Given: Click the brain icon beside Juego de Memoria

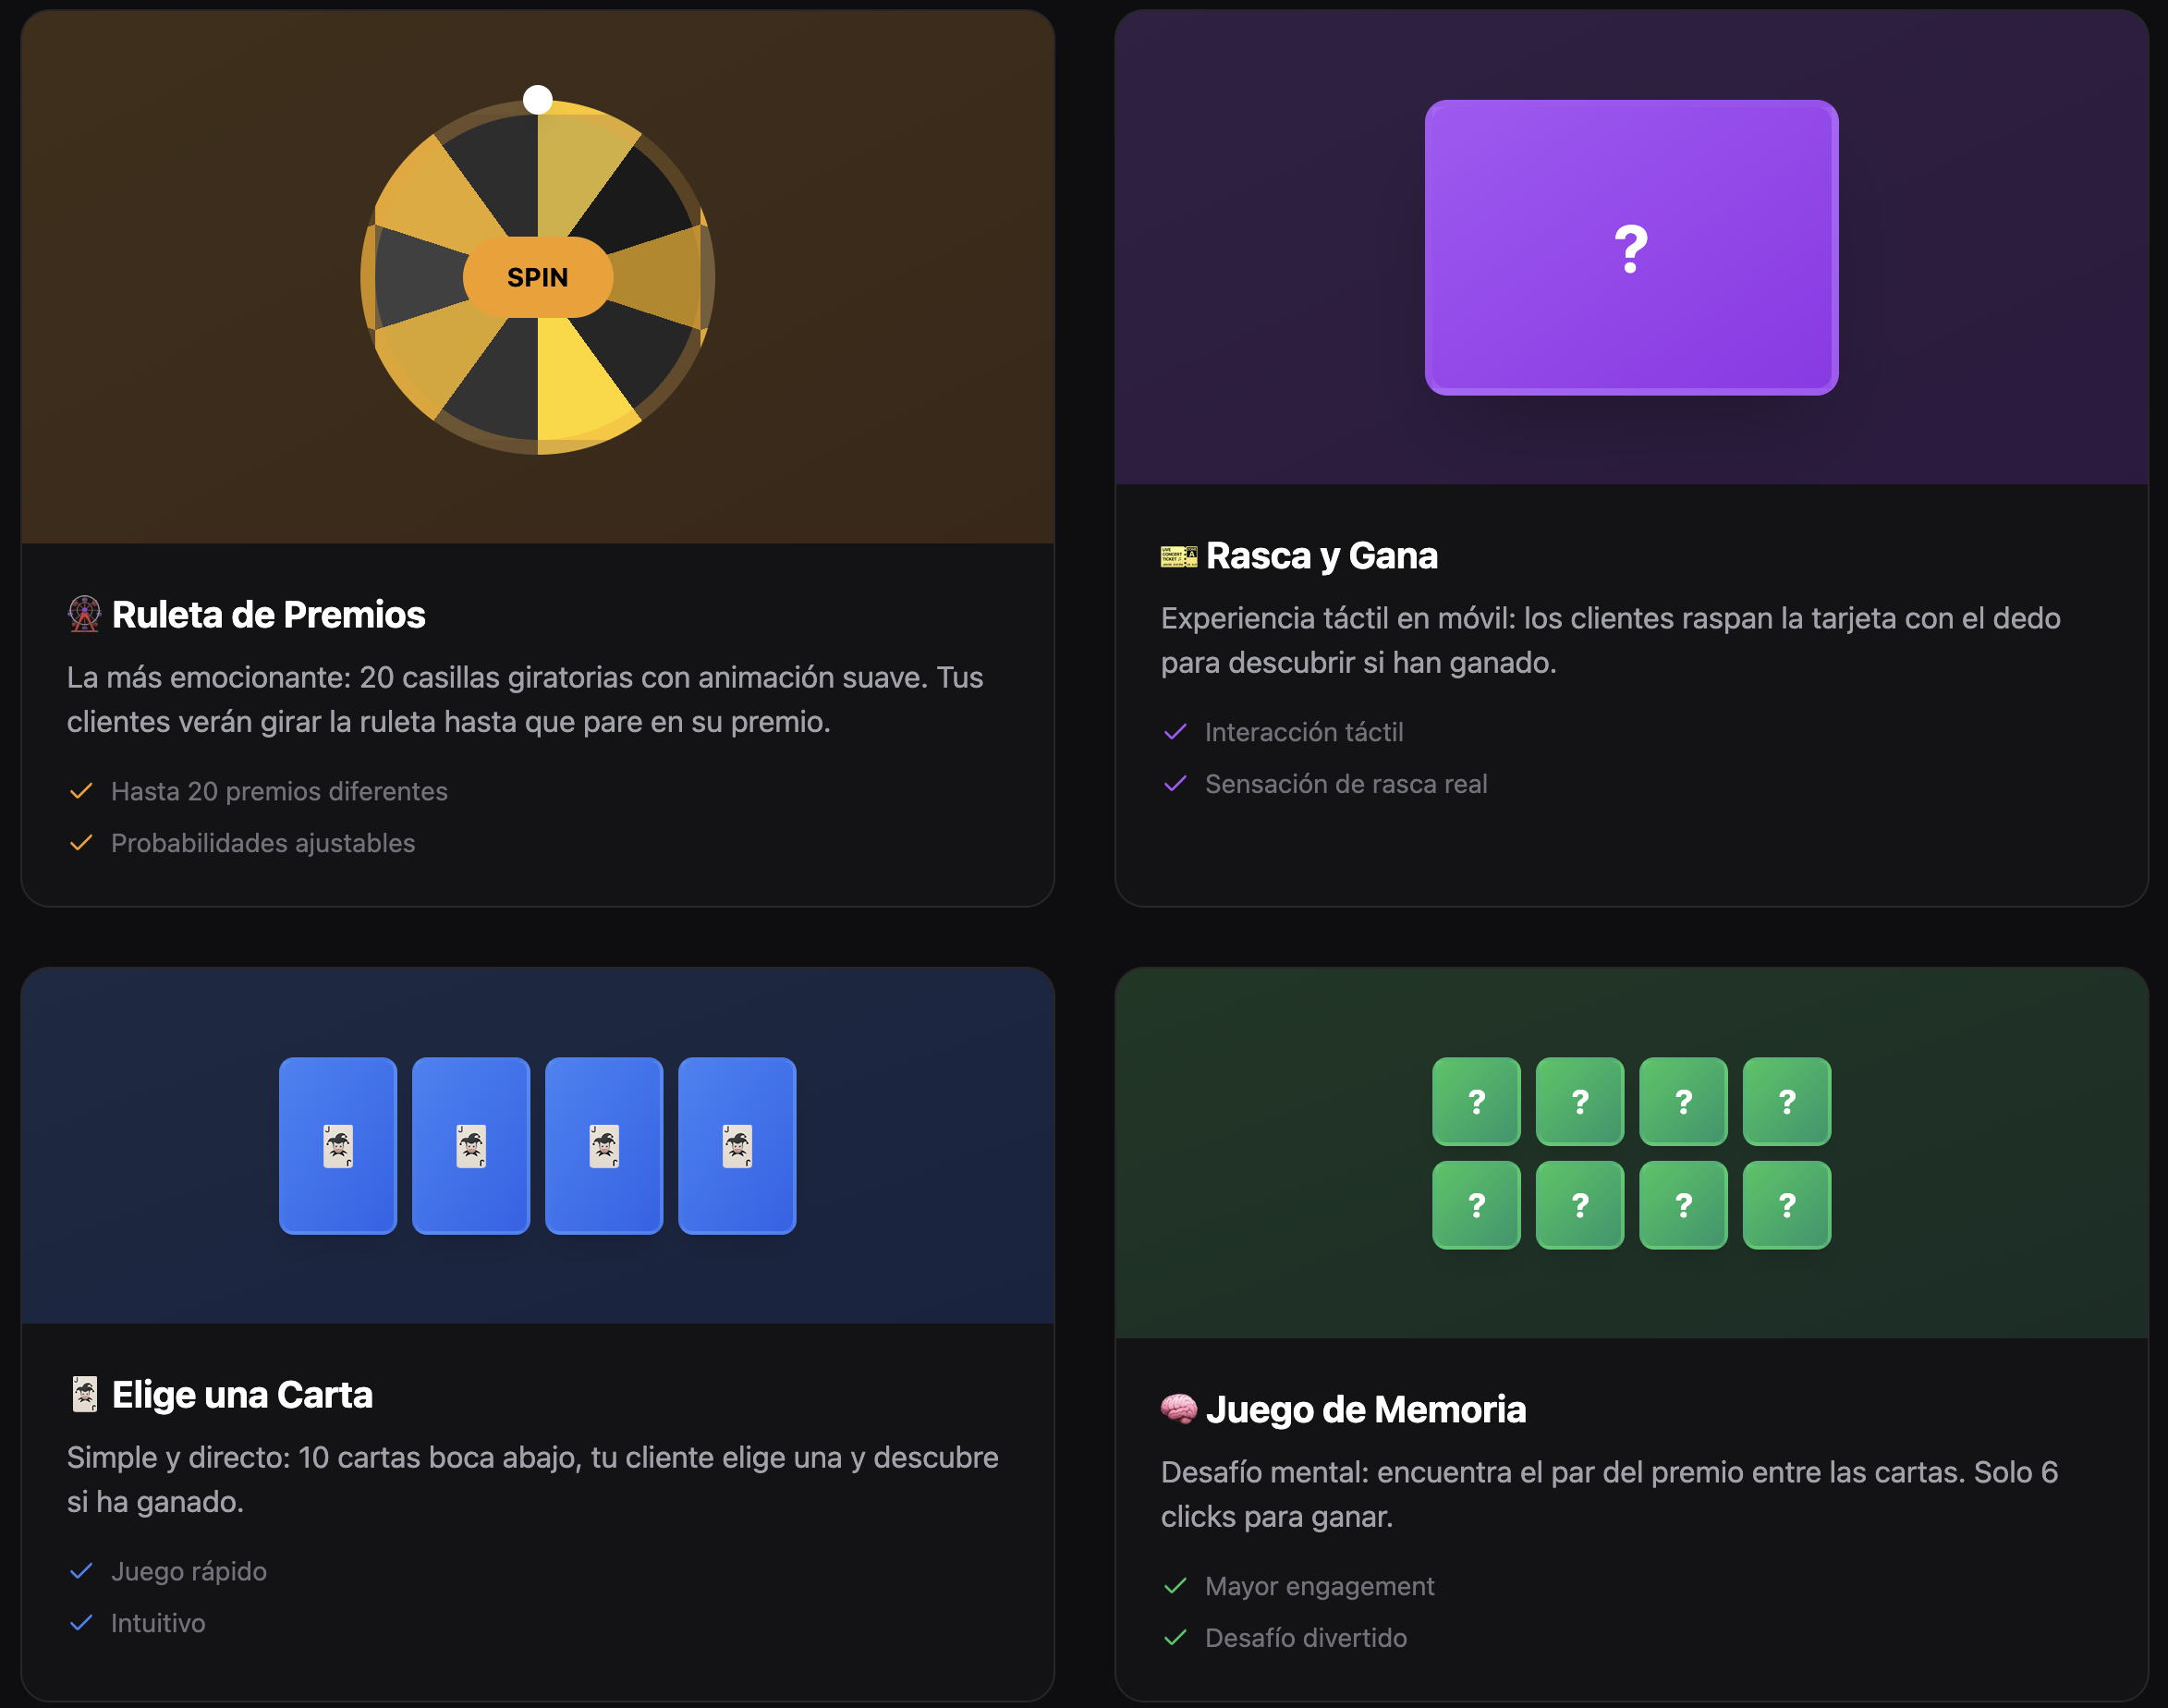Looking at the screenshot, I should click(x=1178, y=1409).
